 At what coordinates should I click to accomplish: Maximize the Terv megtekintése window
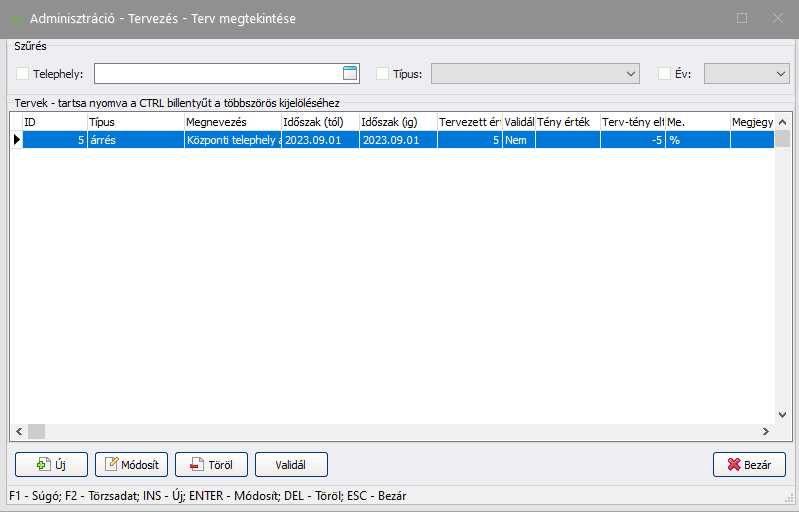pyautogui.click(x=742, y=18)
